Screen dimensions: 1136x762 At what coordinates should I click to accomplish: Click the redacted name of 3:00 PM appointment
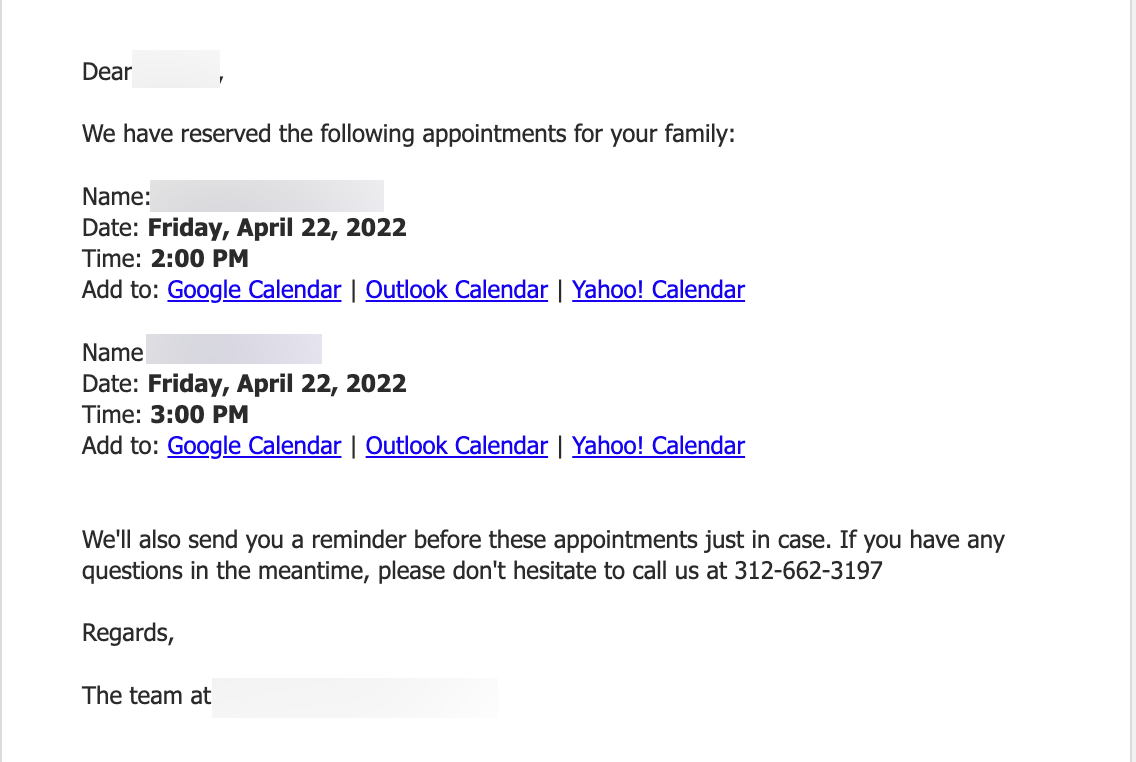click(233, 349)
